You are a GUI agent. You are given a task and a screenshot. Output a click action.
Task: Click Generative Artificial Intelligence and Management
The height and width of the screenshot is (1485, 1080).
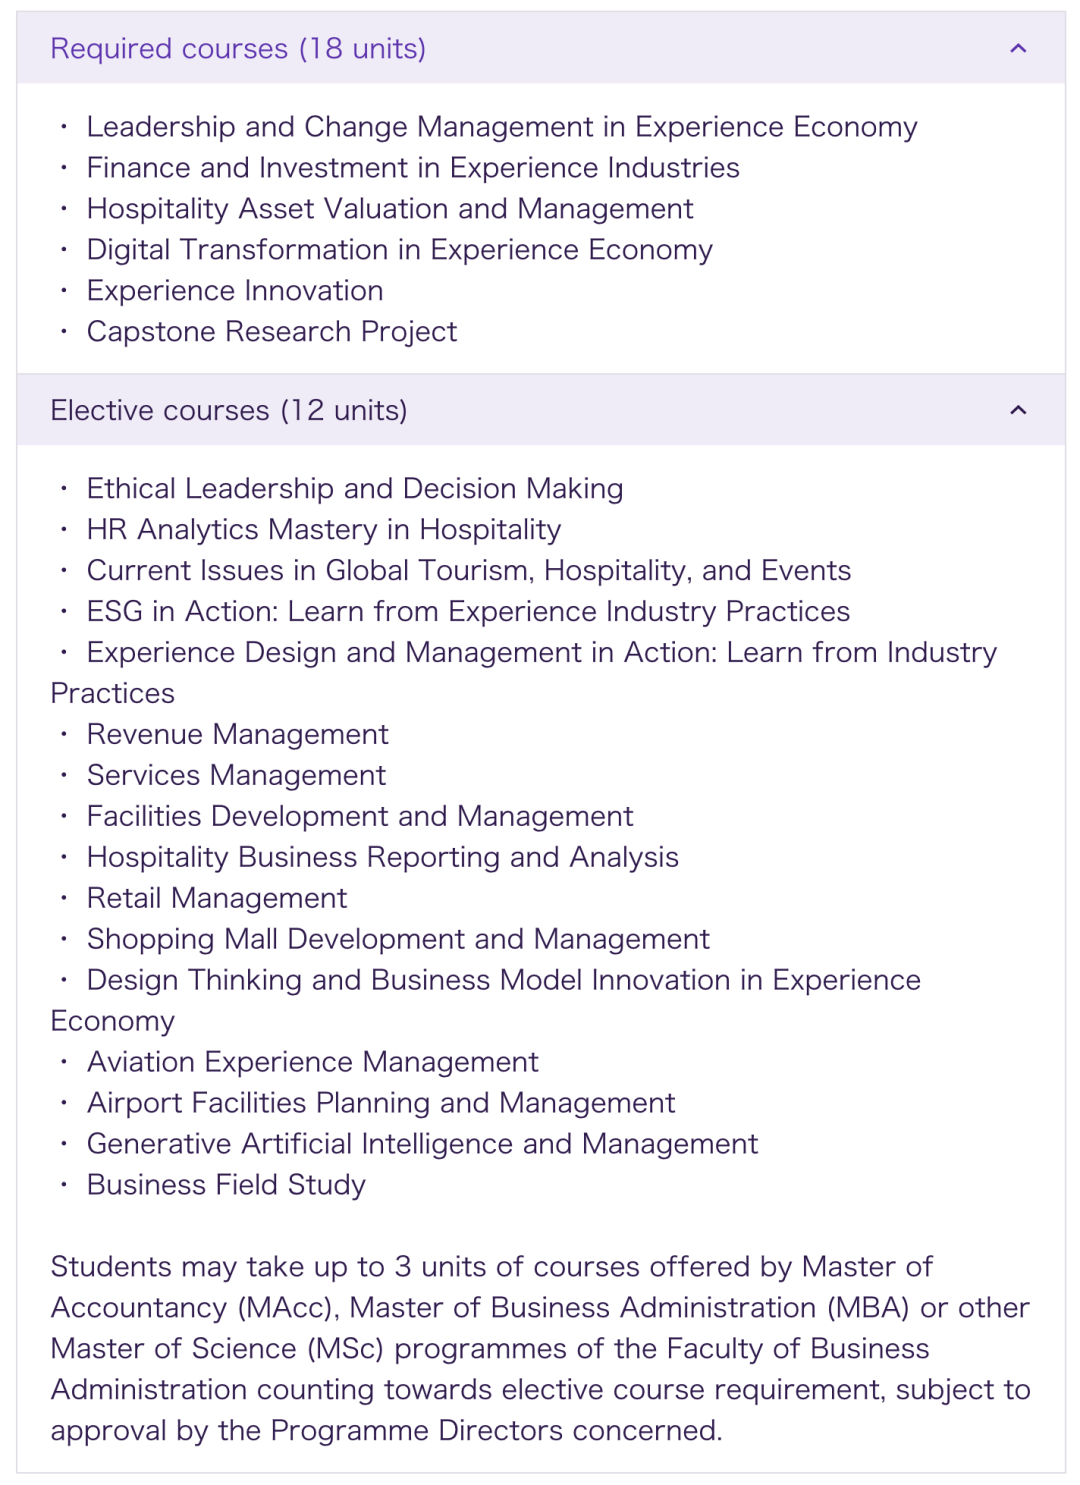click(x=421, y=1144)
